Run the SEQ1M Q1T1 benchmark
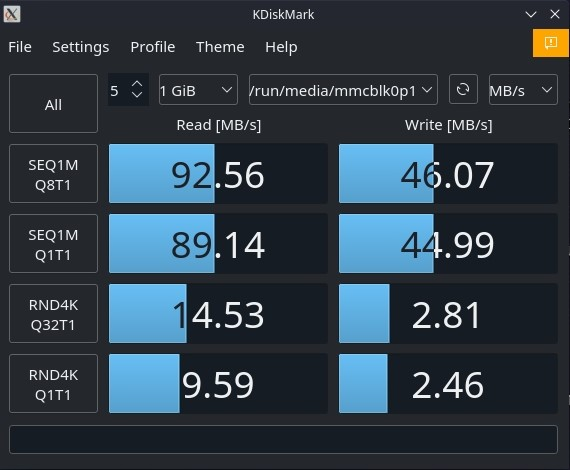 coord(53,244)
